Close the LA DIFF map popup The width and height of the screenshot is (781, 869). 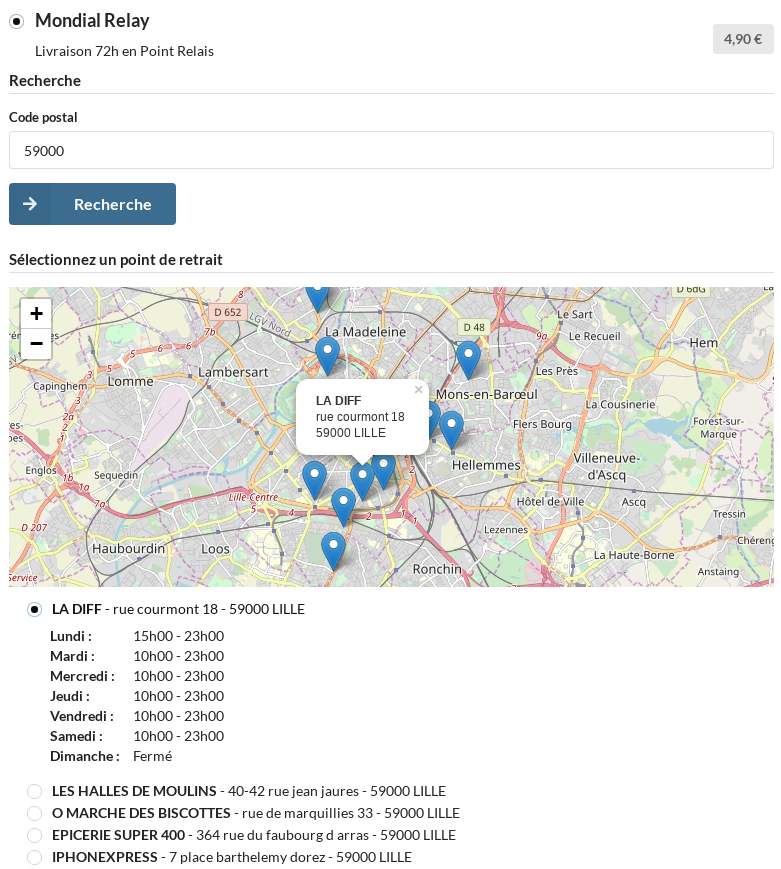pos(418,390)
